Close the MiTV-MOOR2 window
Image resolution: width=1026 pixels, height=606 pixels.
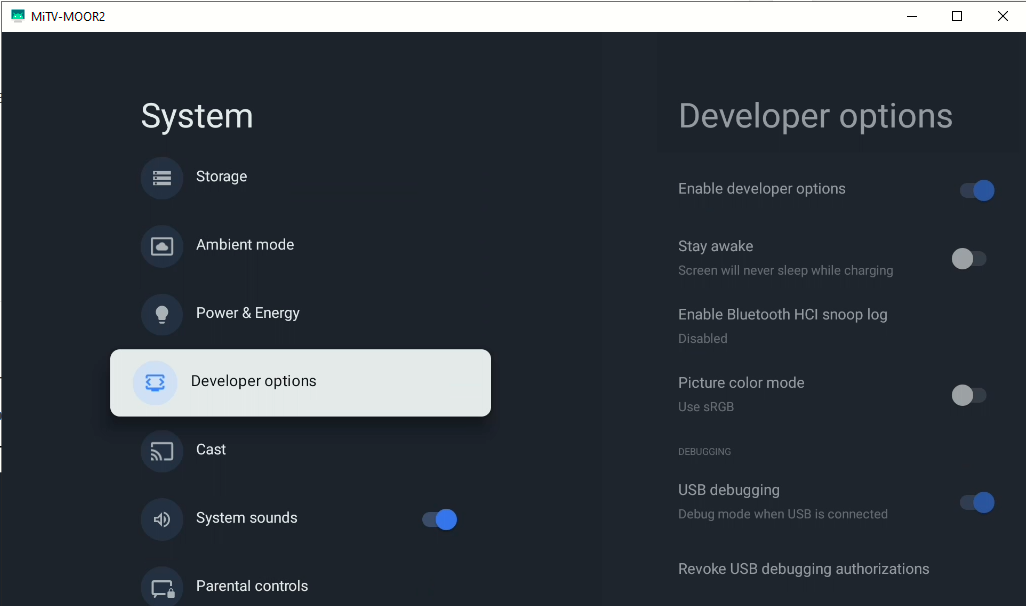(1002, 16)
